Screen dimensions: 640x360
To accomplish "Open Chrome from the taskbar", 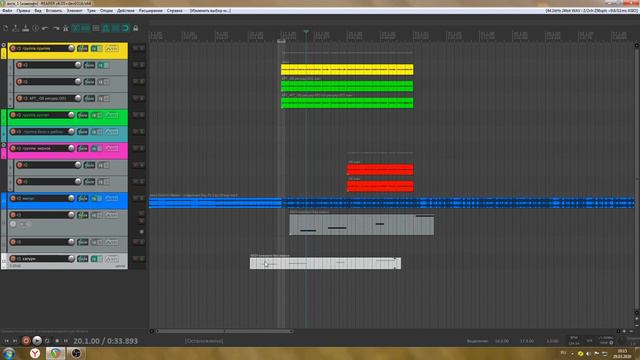I will point(55,353).
